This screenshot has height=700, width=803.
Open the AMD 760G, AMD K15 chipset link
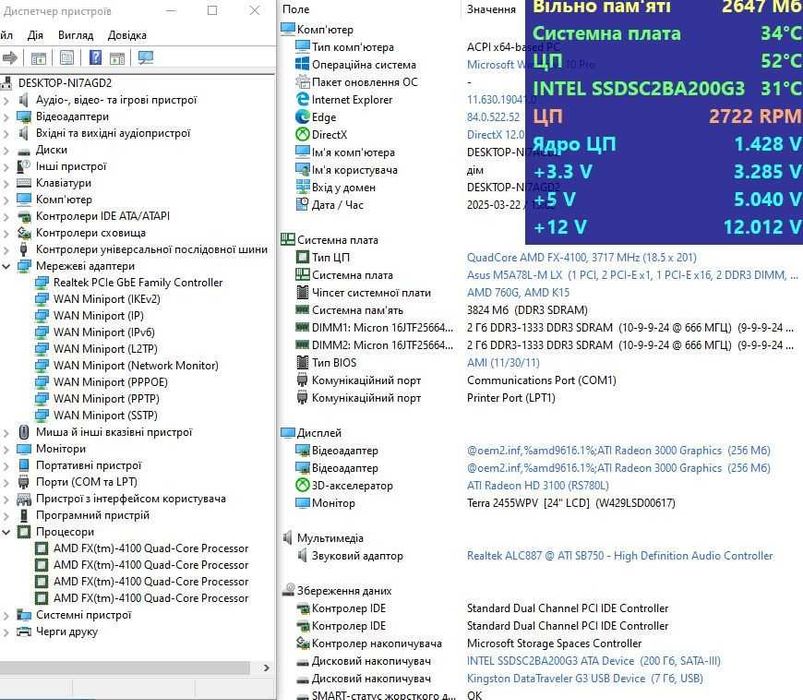[x=518, y=292]
